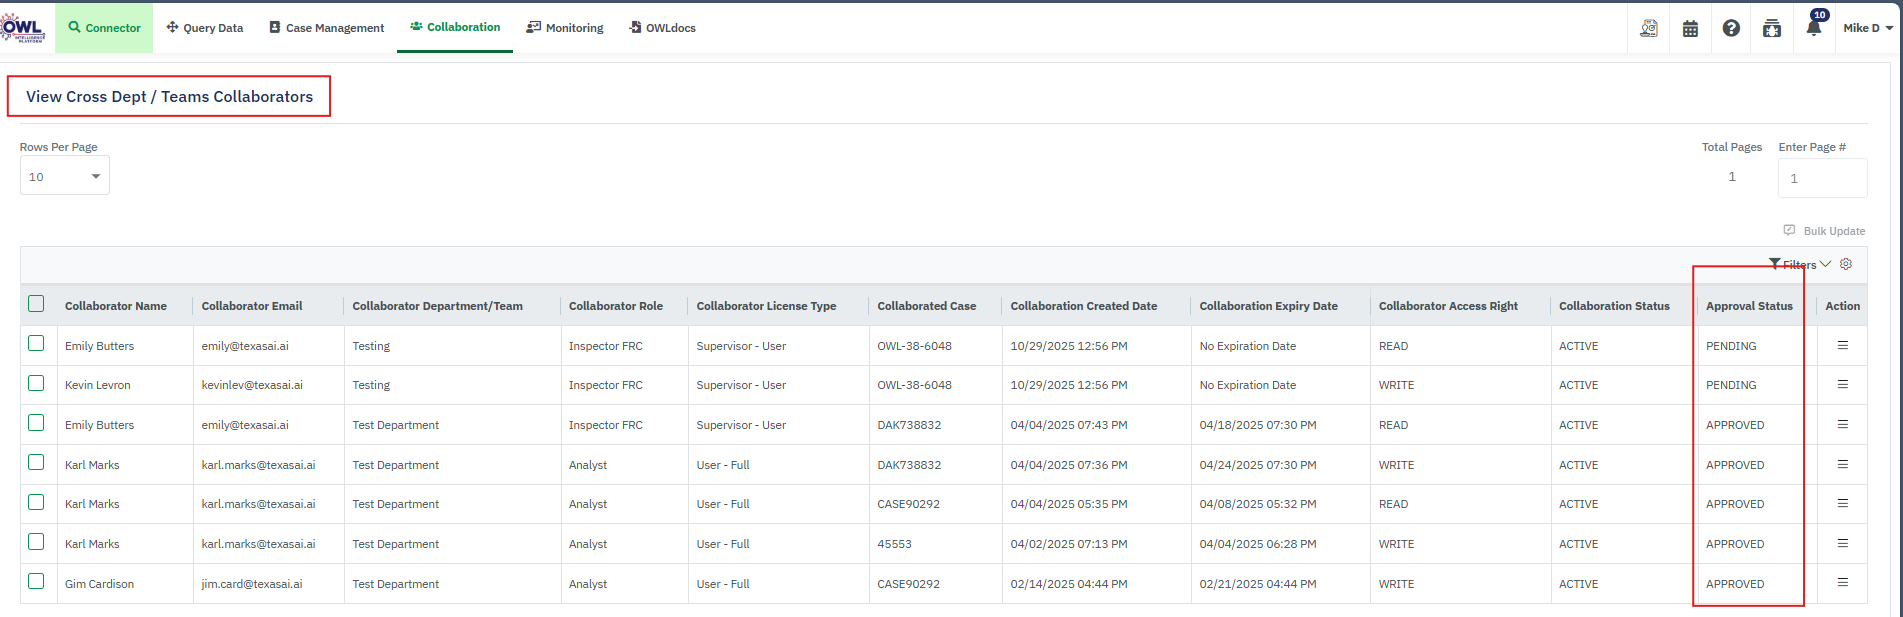Click the OWL logo
This screenshot has width=1903, height=617.
pos(23,28)
